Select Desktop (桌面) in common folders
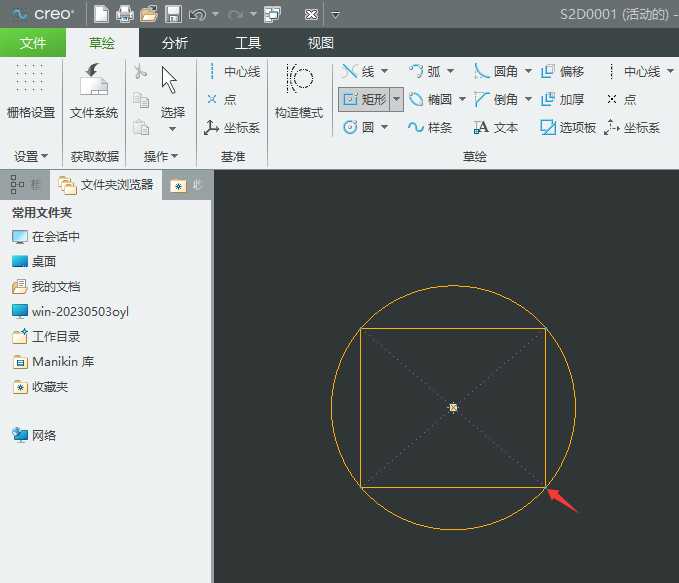This screenshot has width=679, height=583. point(43,261)
